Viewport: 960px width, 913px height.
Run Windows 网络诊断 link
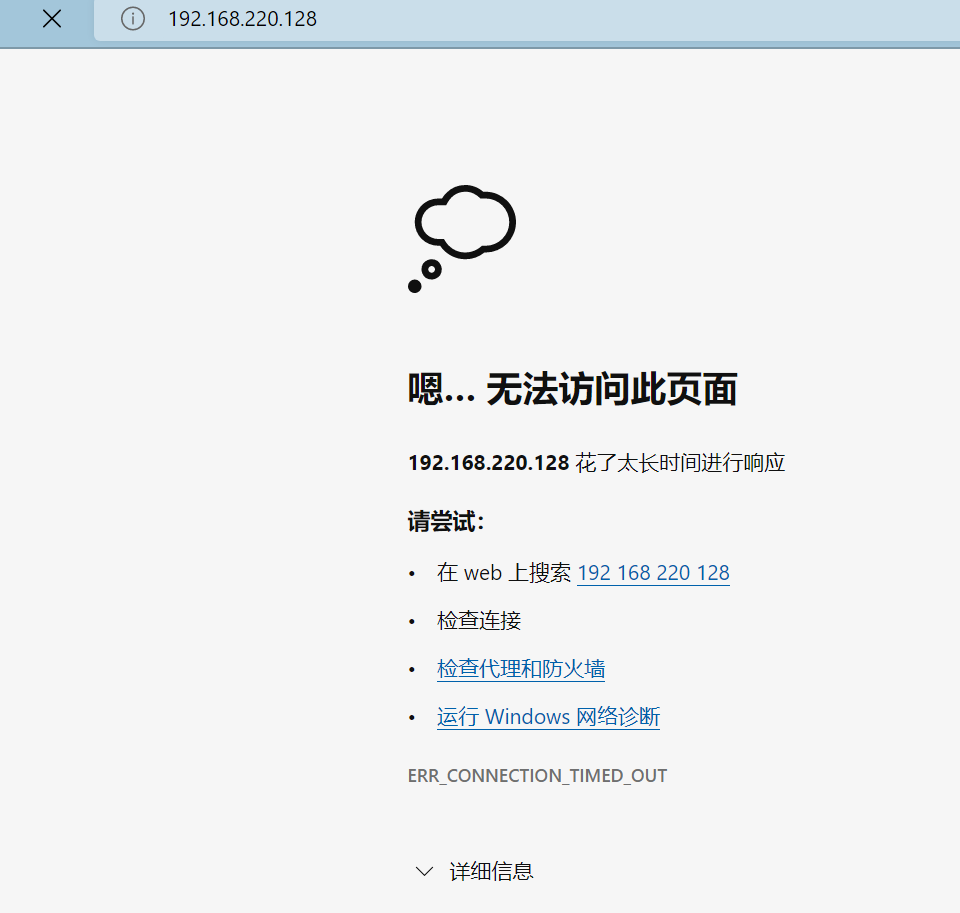(548, 716)
